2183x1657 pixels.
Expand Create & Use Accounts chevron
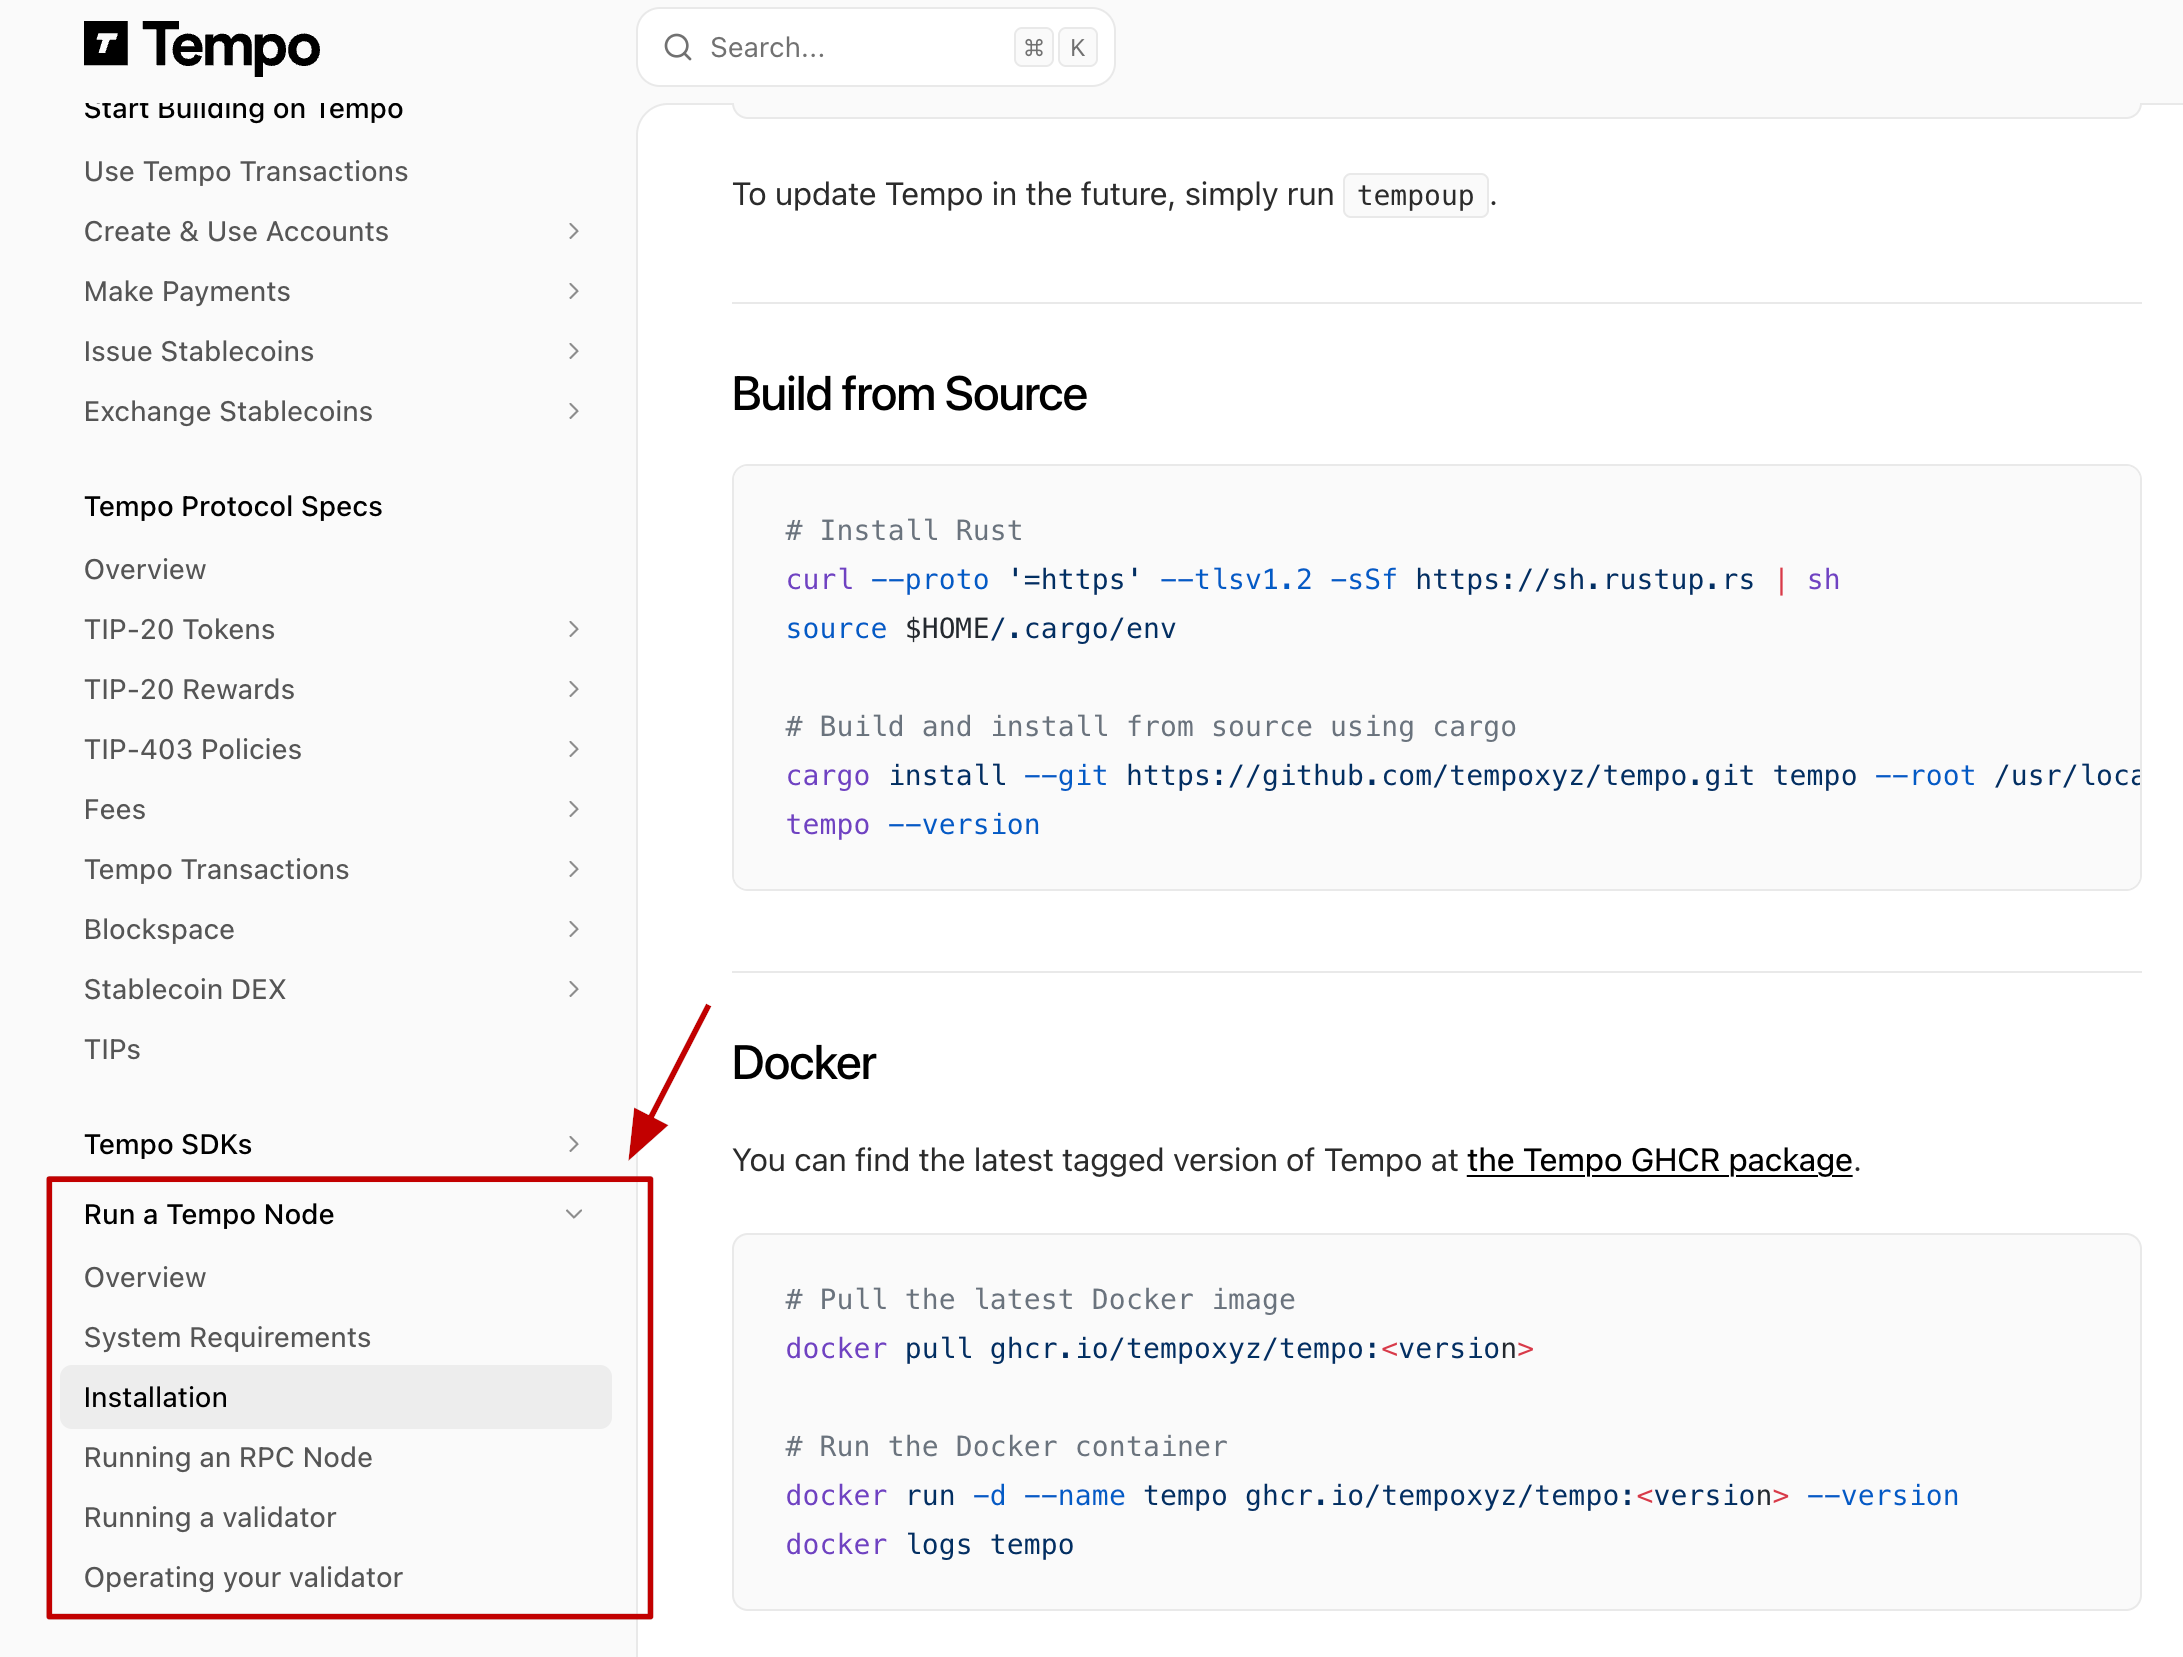point(573,231)
